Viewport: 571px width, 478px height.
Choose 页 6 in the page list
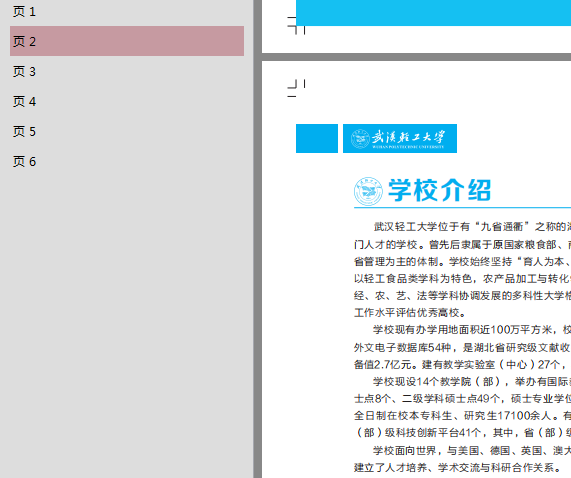click(127, 161)
